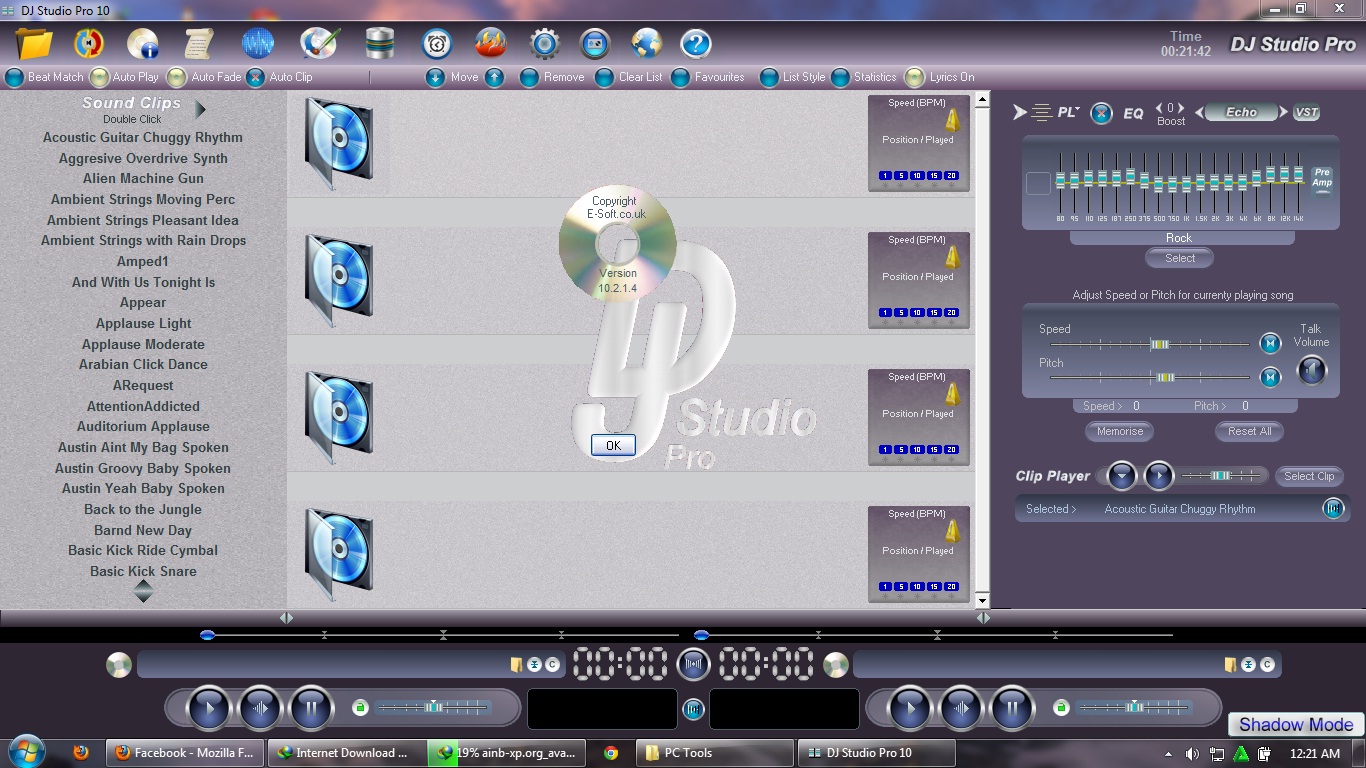Click the round blue screen toolbar icon
This screenshot has height=768, width=1366.
595,44
